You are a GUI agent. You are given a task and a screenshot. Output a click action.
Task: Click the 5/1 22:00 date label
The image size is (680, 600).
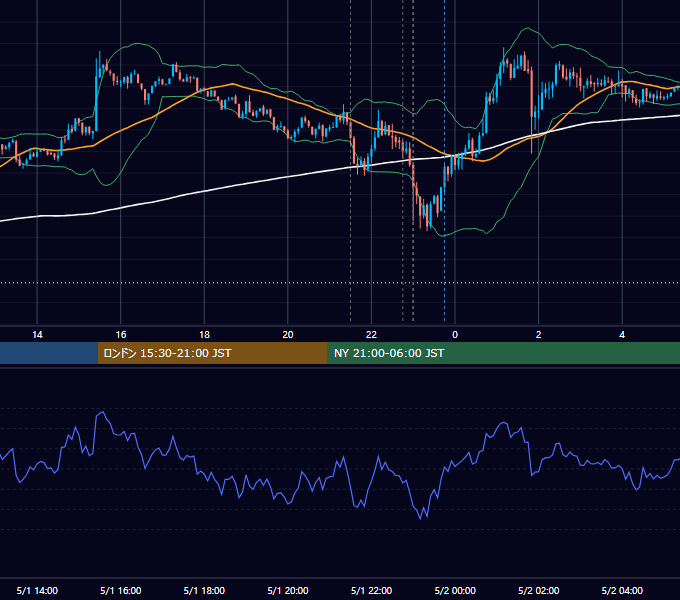click(371, 590)
